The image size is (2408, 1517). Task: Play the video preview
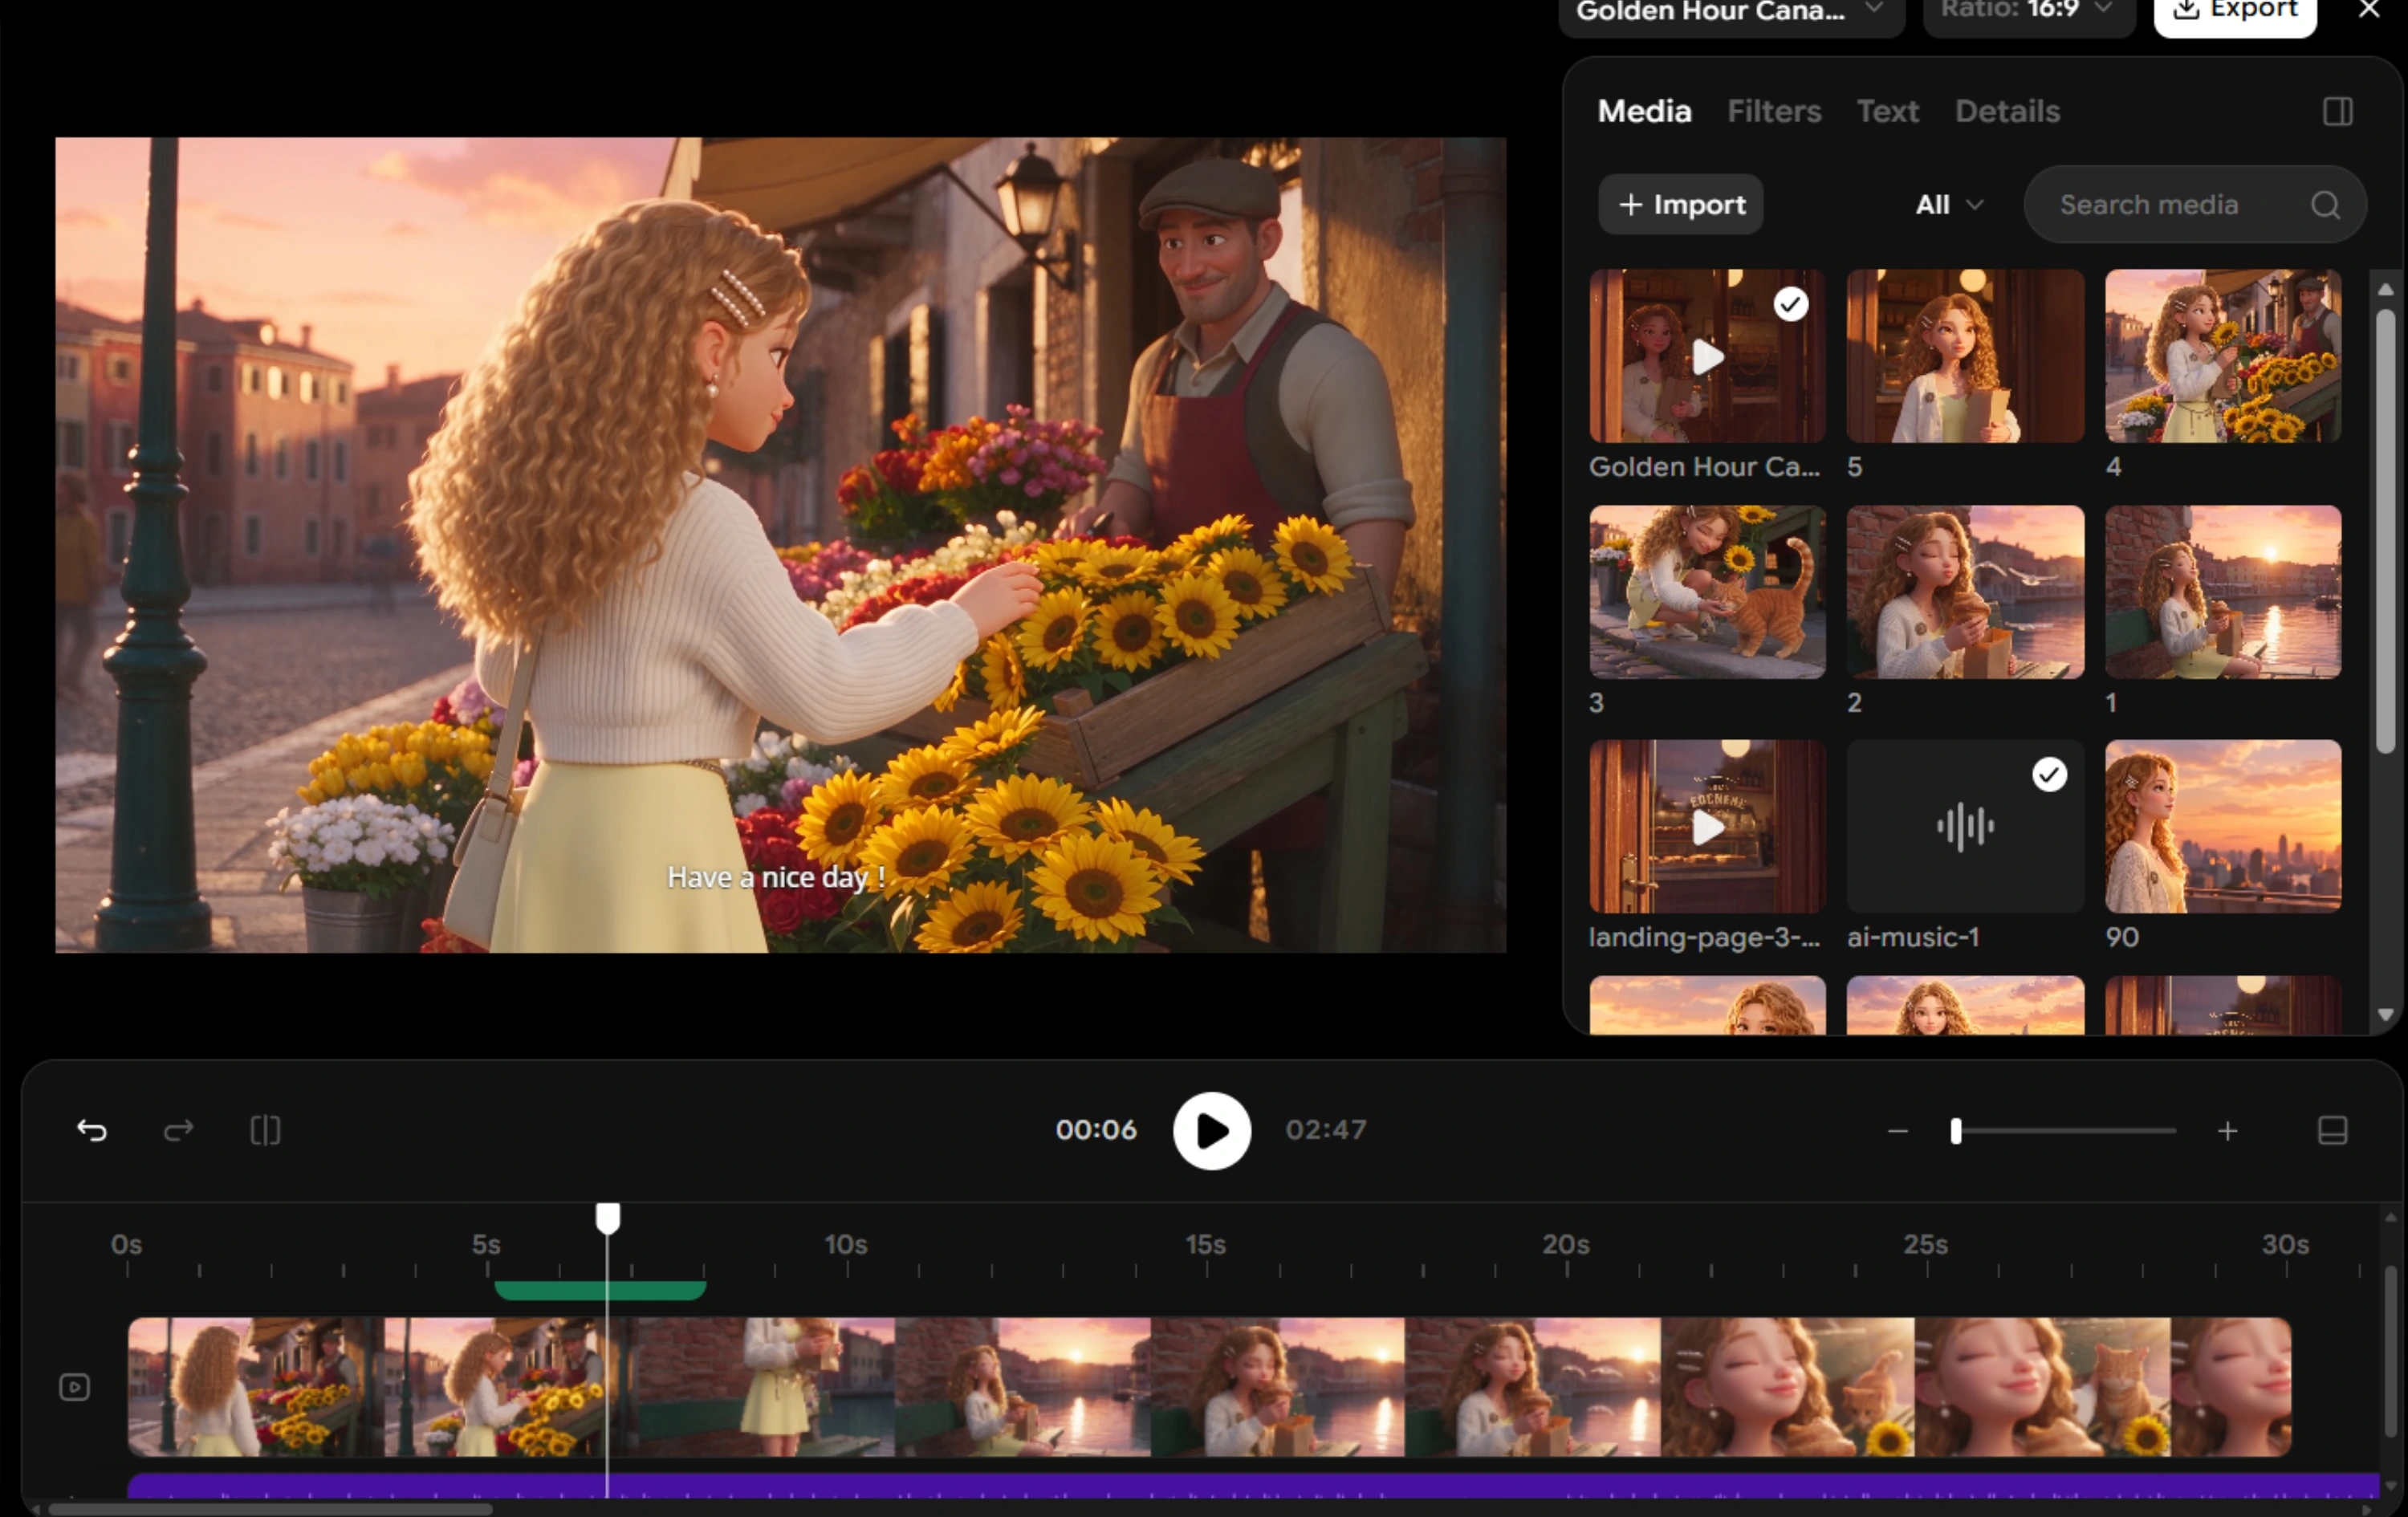(1212, 1130)
